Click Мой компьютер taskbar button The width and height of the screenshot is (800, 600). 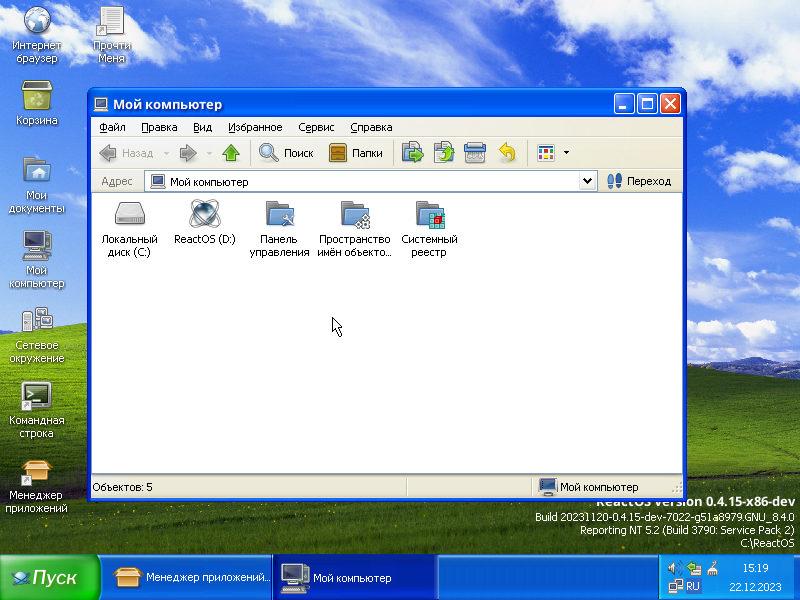tap(355, 578)
